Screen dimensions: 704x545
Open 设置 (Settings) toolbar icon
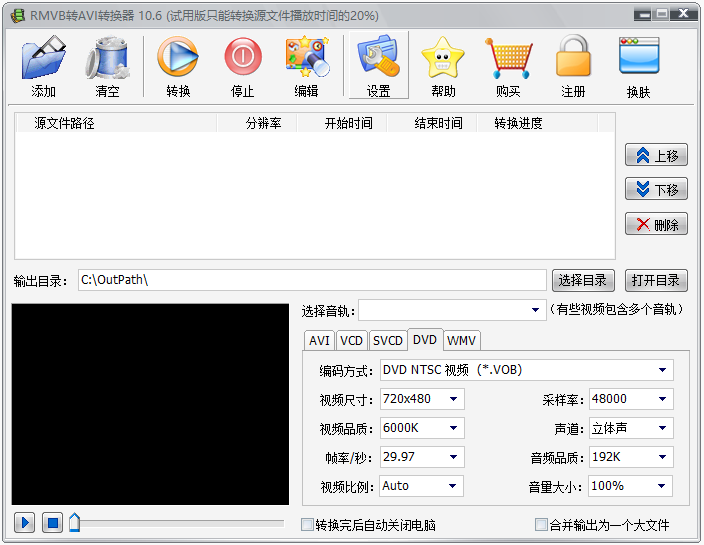point(378,56)
